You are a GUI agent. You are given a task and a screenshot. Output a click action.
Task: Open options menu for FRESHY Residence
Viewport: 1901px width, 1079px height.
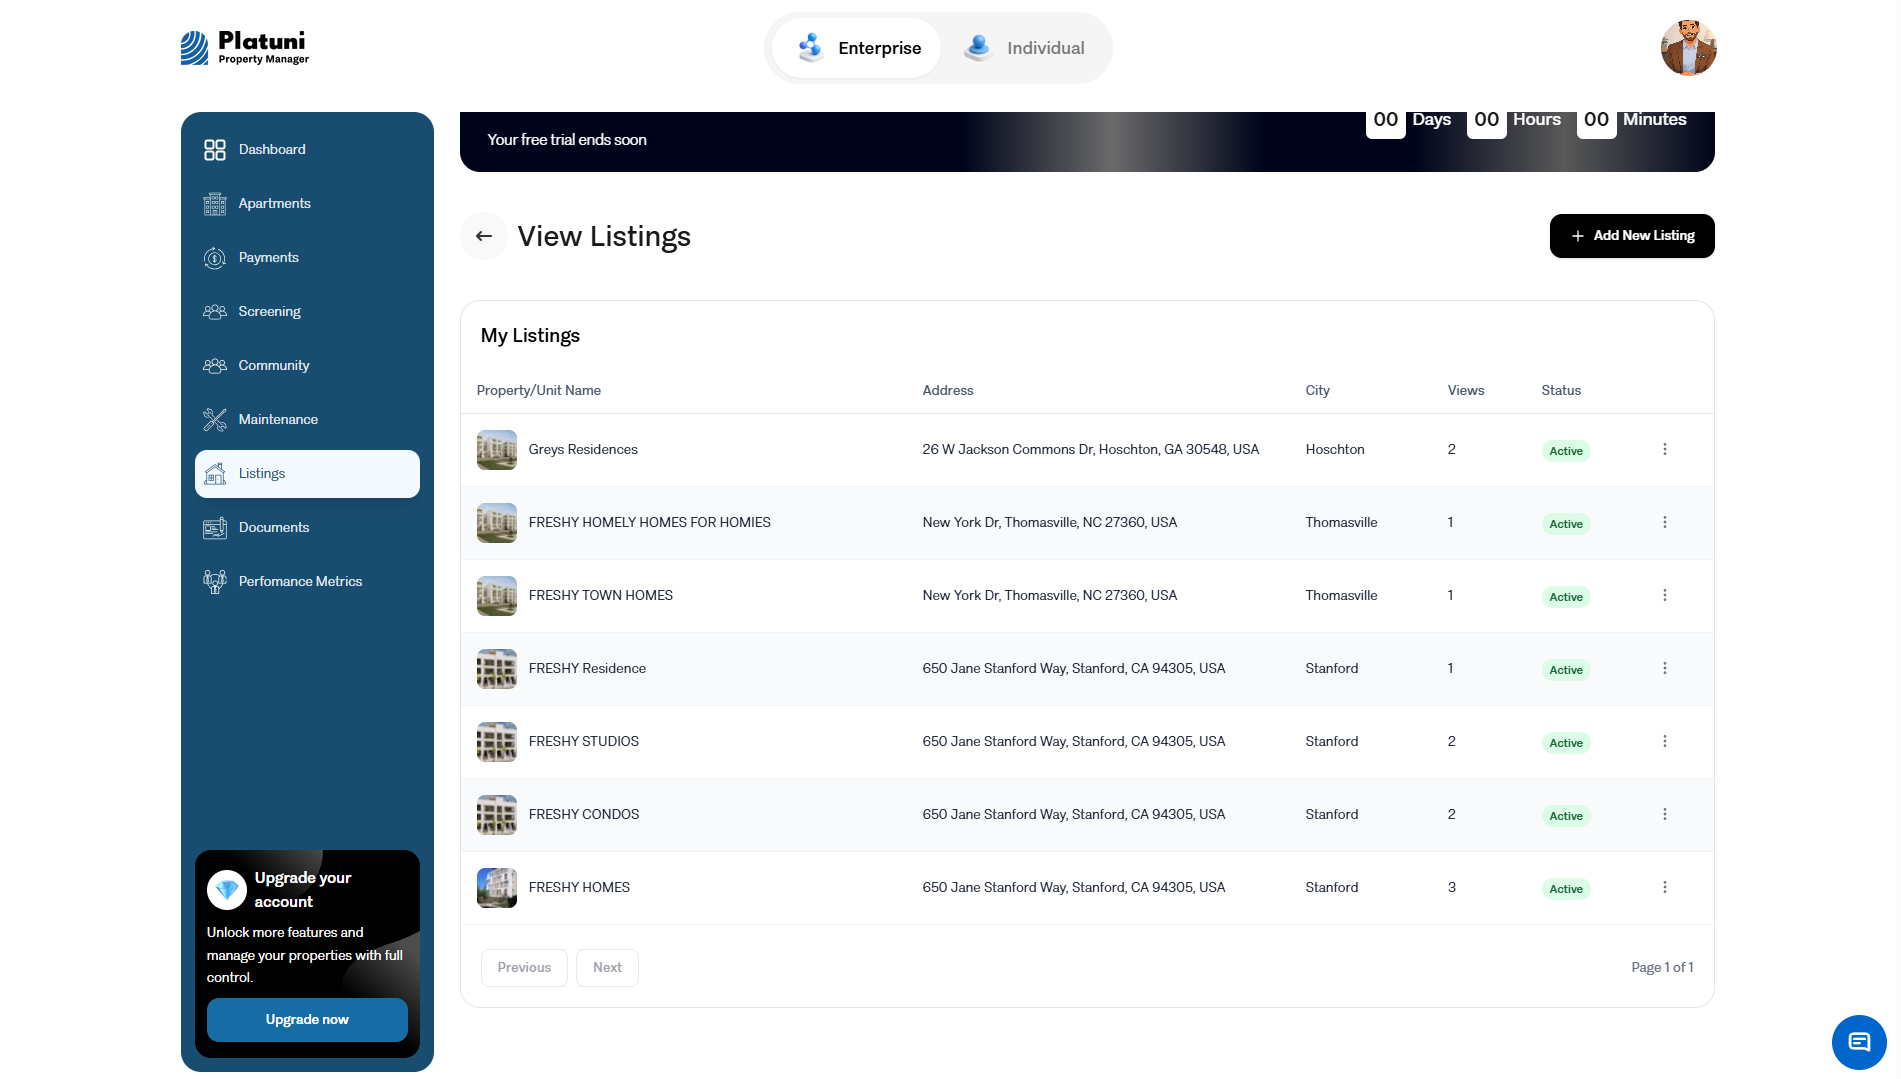click(x=1665, y=669)
